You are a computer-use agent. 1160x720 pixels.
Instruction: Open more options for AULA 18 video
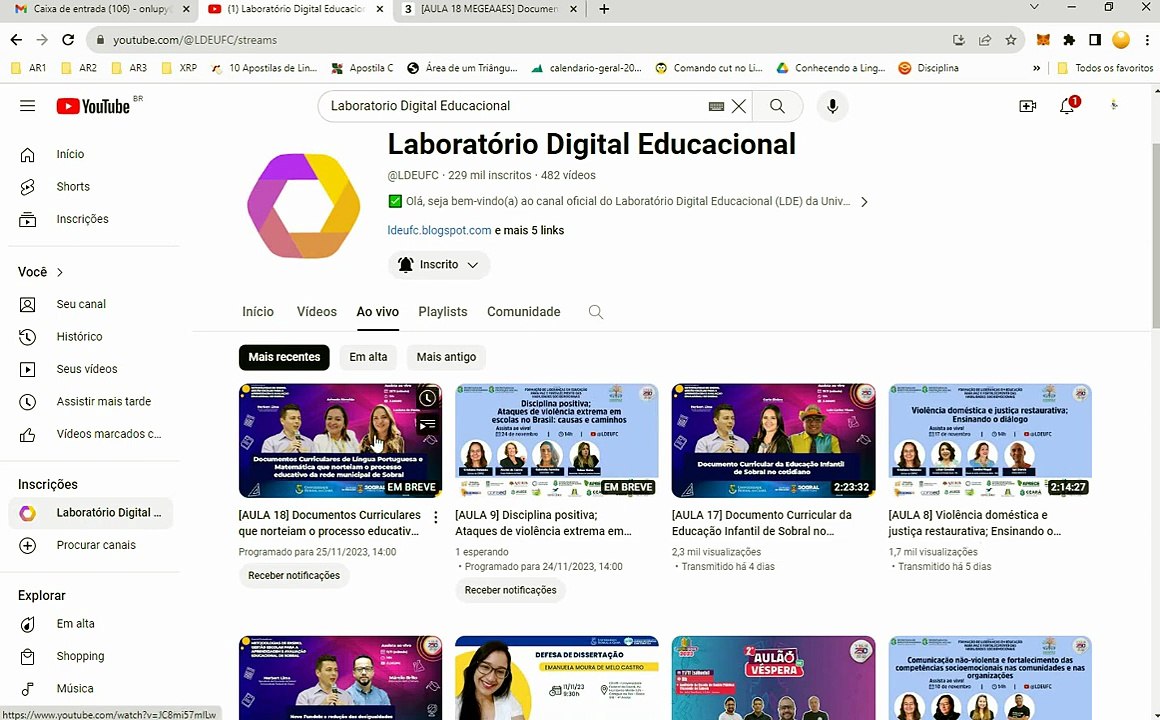click(436, 517)
